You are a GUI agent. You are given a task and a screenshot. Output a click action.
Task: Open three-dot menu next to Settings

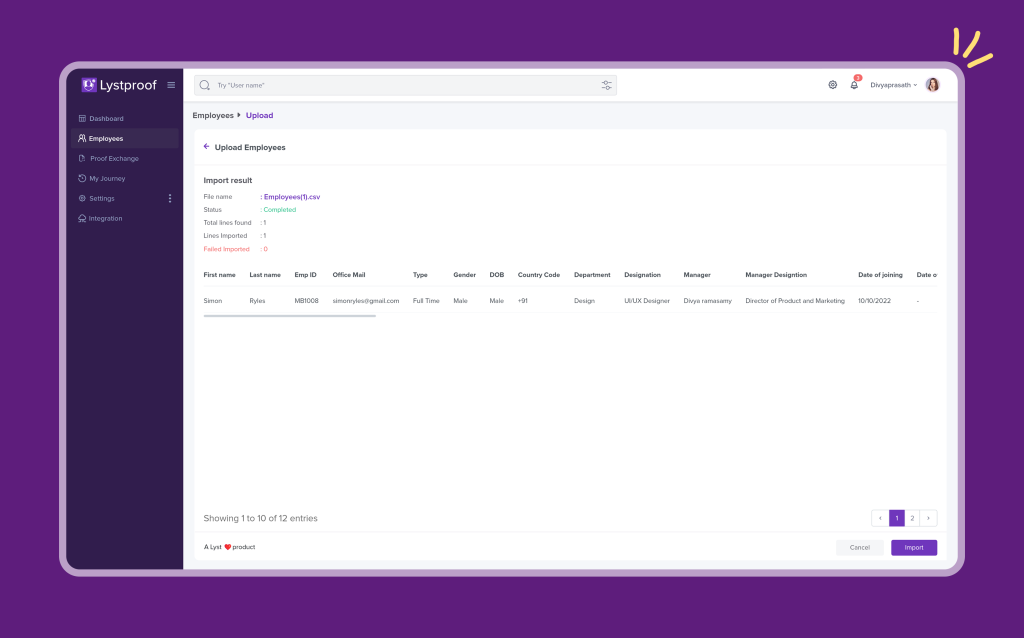click(x=170, y=198)
